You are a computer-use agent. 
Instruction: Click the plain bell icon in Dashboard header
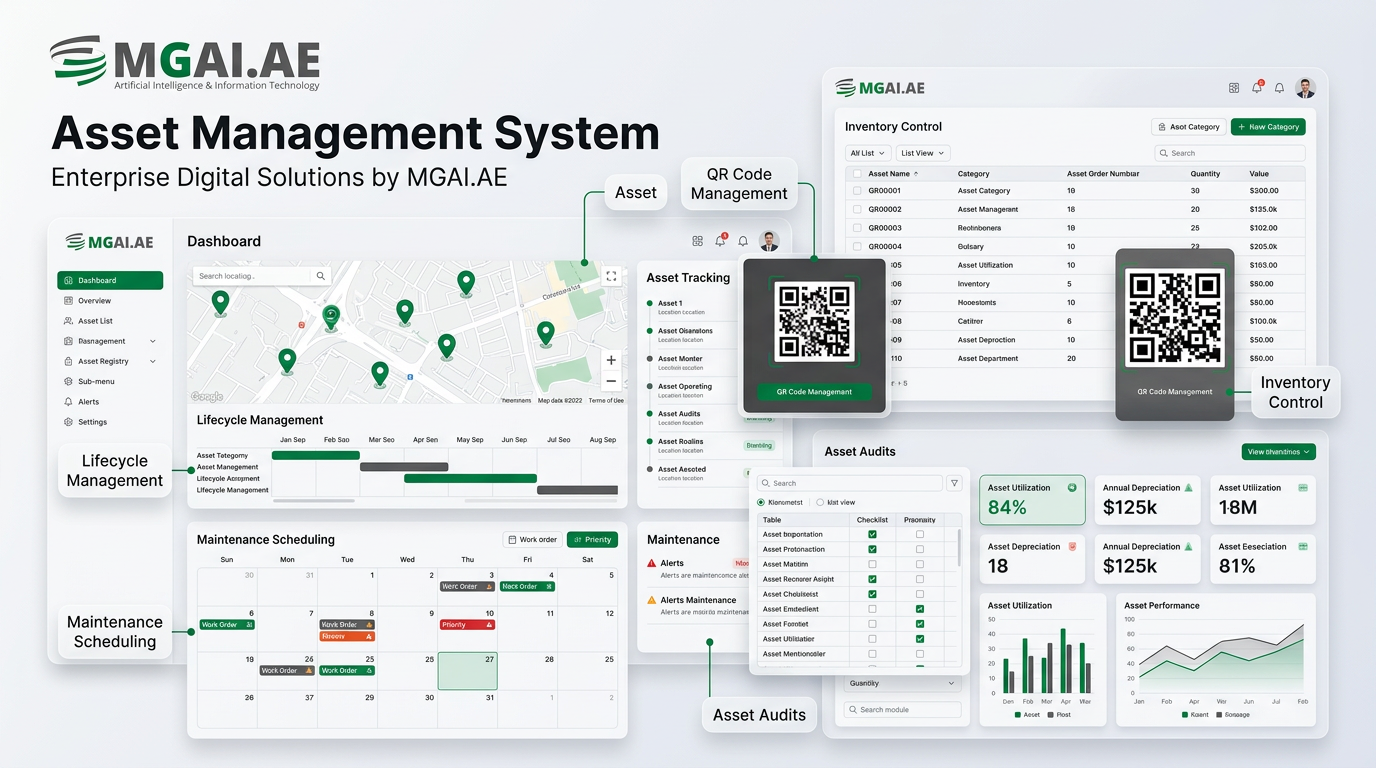(743, 241)
